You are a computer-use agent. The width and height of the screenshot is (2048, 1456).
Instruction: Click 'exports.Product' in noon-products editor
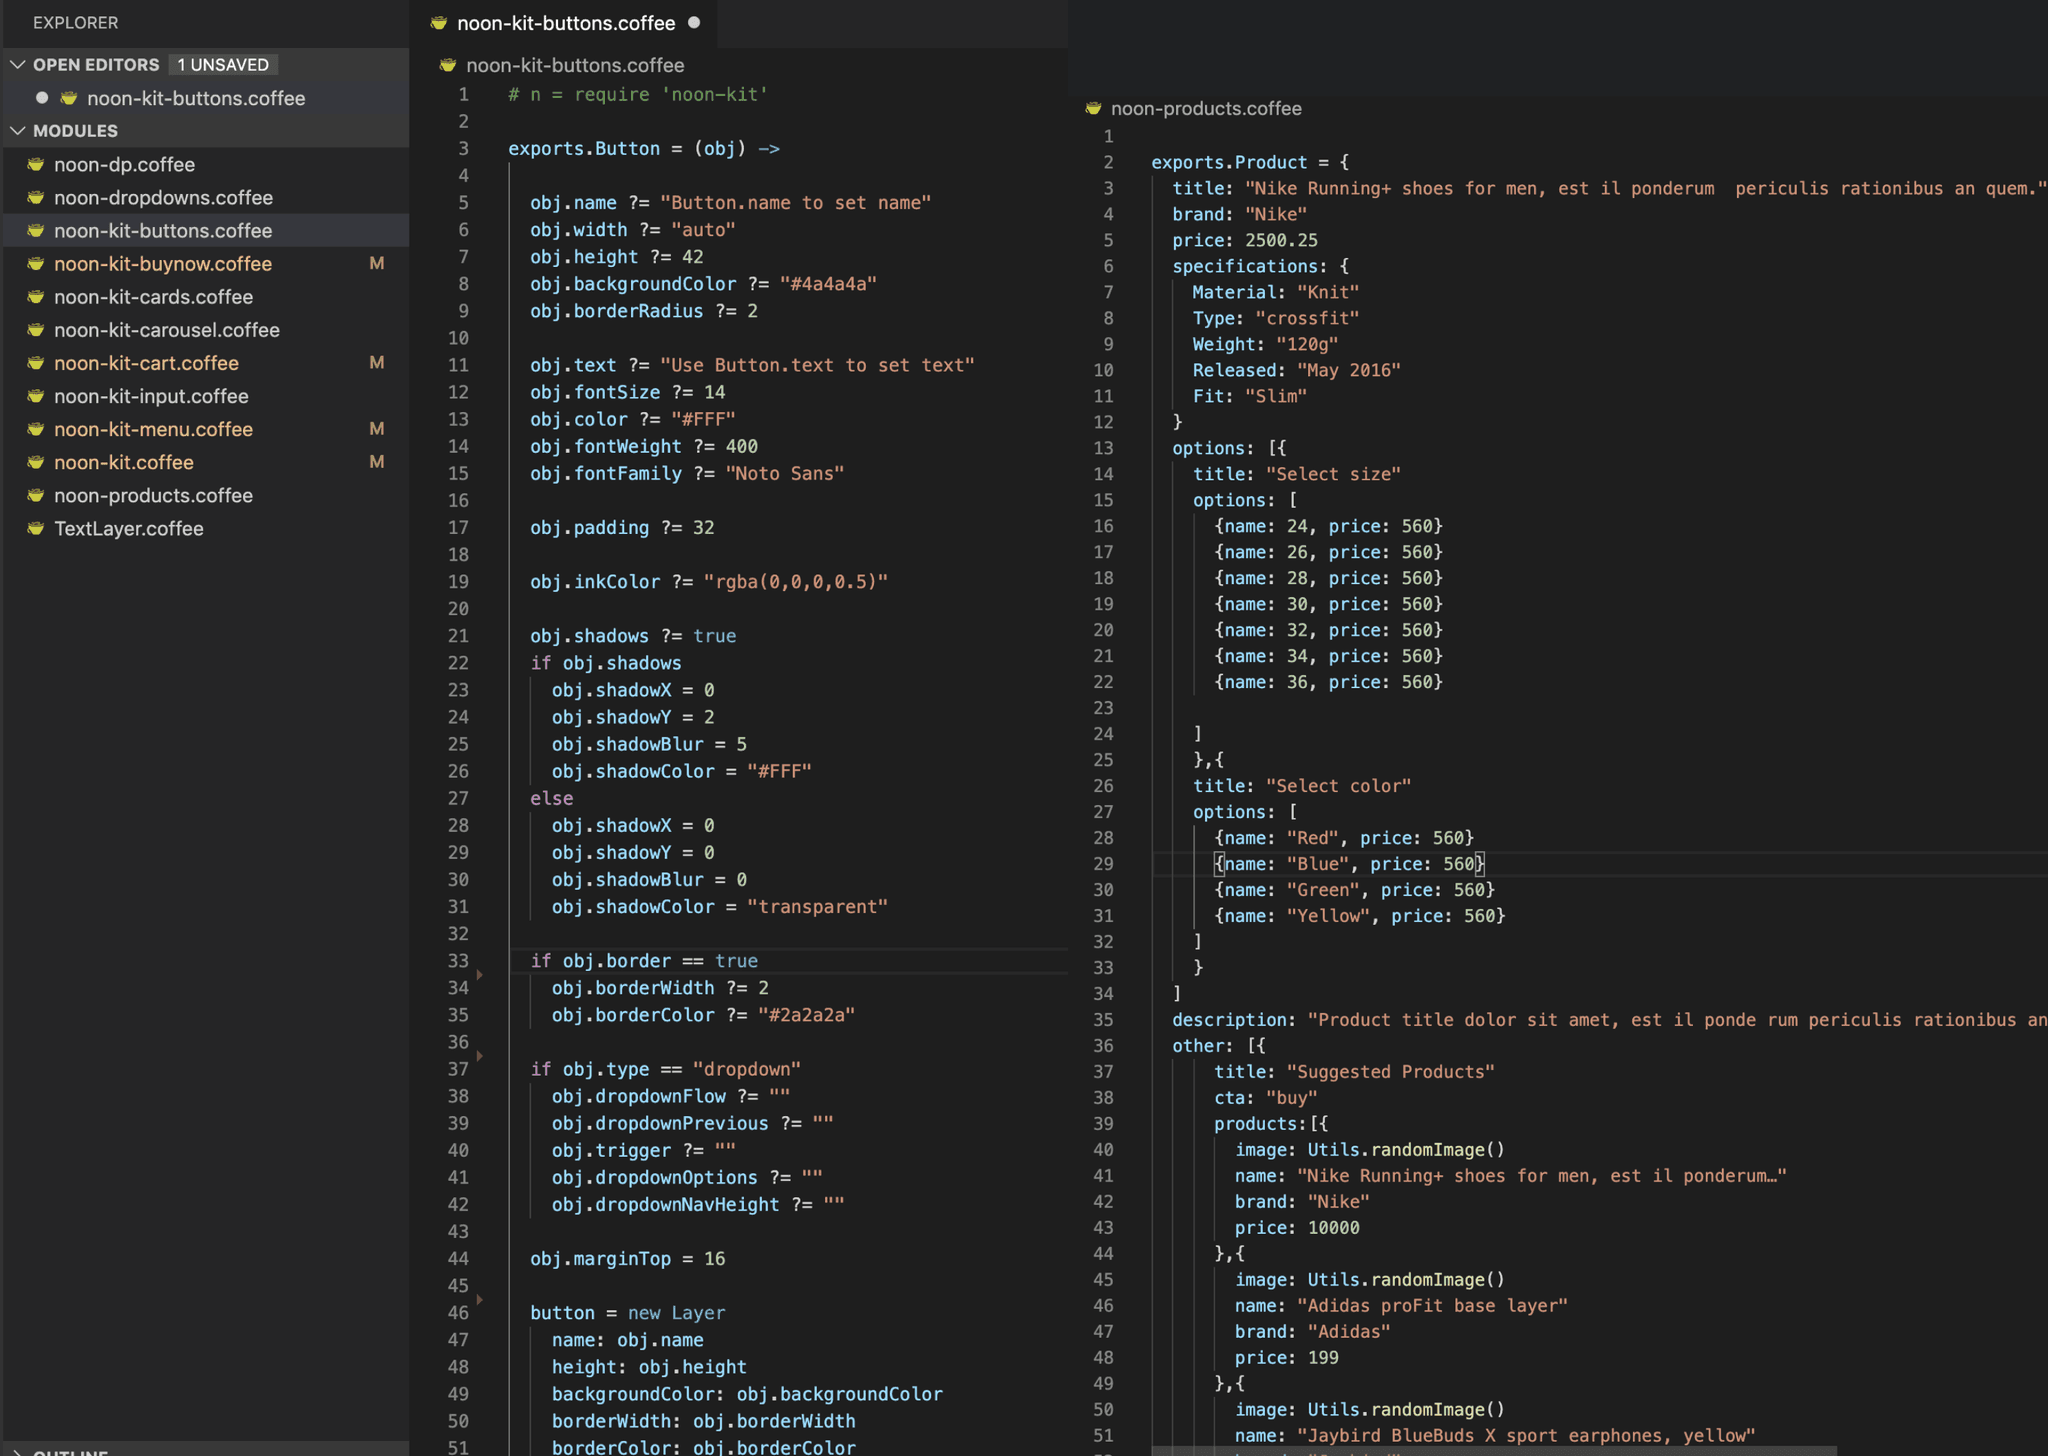point(1229,162)
